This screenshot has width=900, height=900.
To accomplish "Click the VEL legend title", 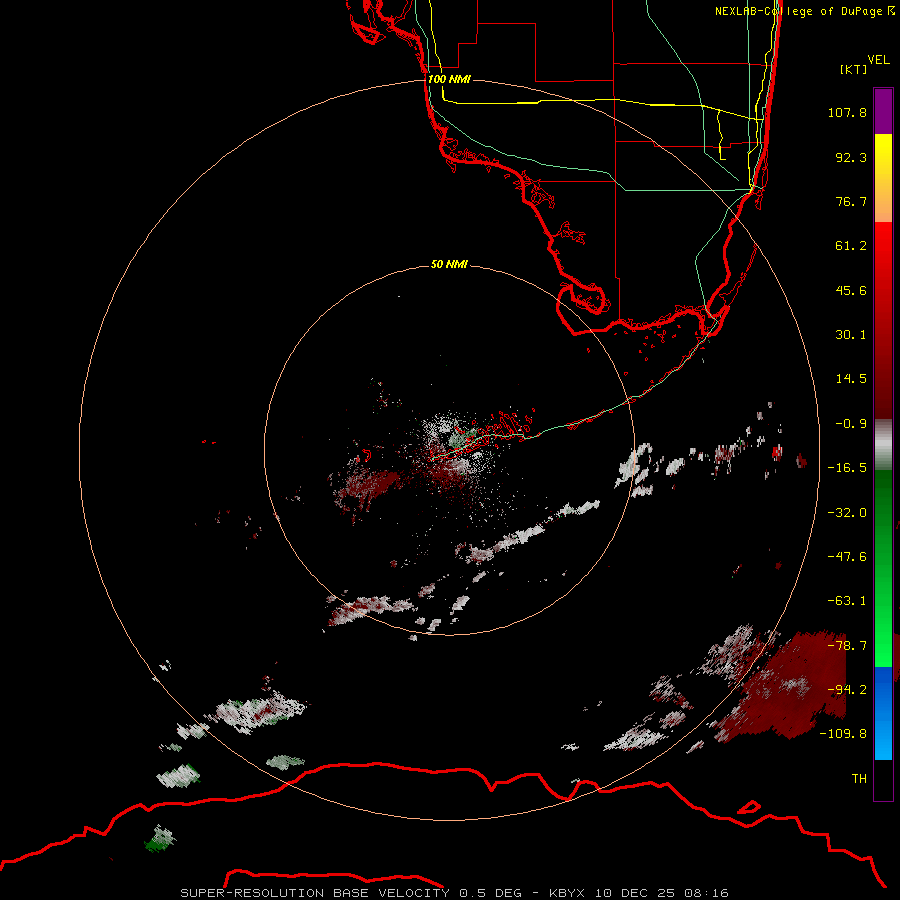I will coord(879,60).
